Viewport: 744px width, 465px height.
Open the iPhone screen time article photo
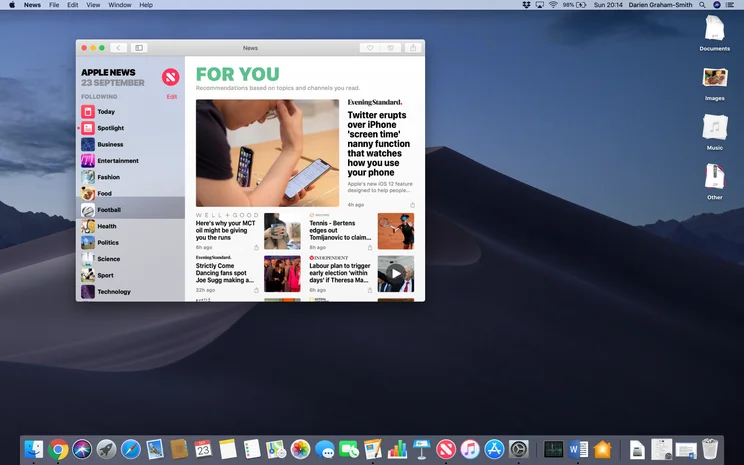point(268,153)
